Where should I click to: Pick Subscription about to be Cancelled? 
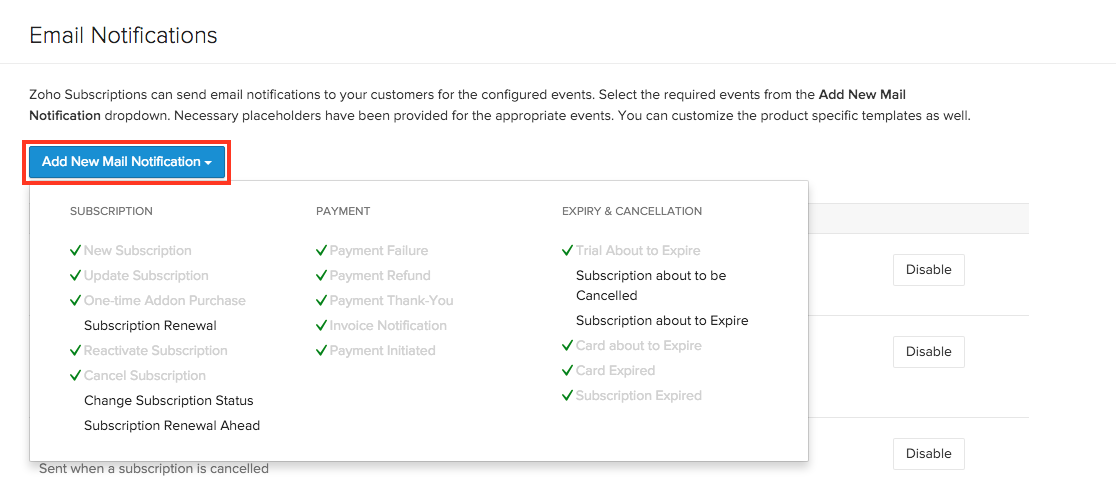click(651, 285)
